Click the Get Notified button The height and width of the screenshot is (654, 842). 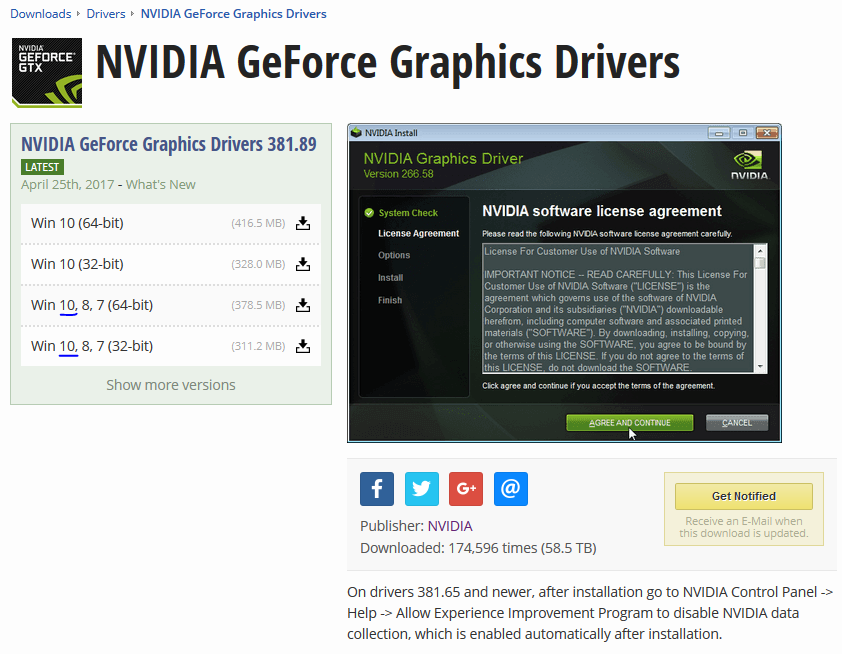click(x=744, y=496)
